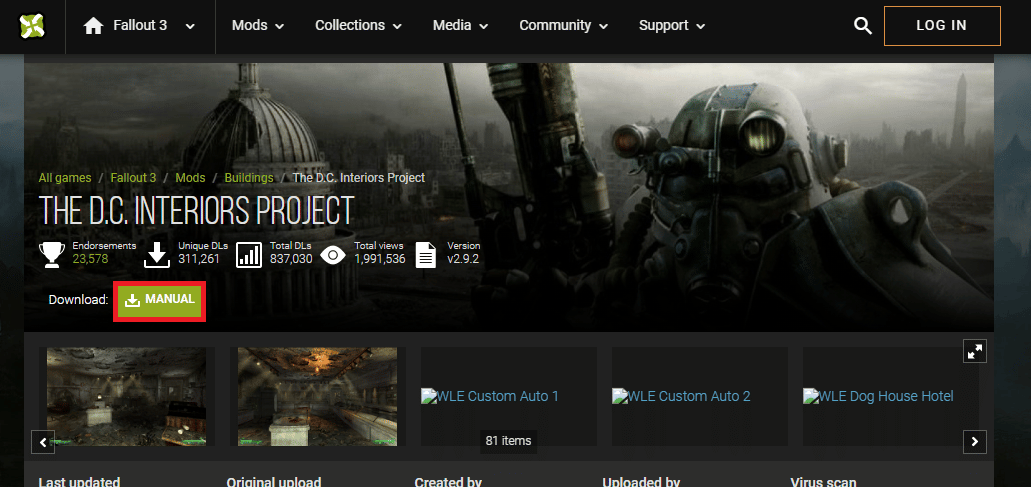Expand the Fallout 3 game dropdown

(x=190, y=26)
